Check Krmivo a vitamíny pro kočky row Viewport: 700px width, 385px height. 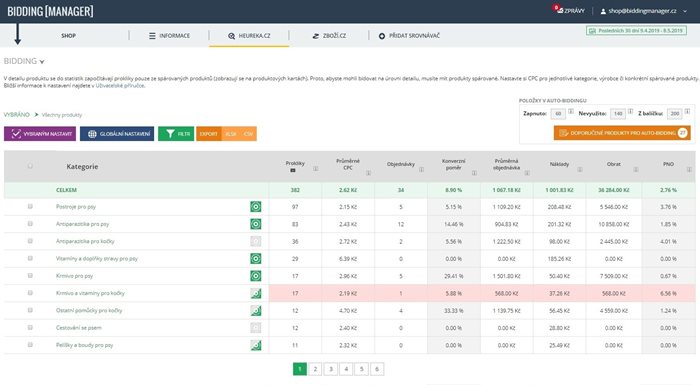(30, 293)
